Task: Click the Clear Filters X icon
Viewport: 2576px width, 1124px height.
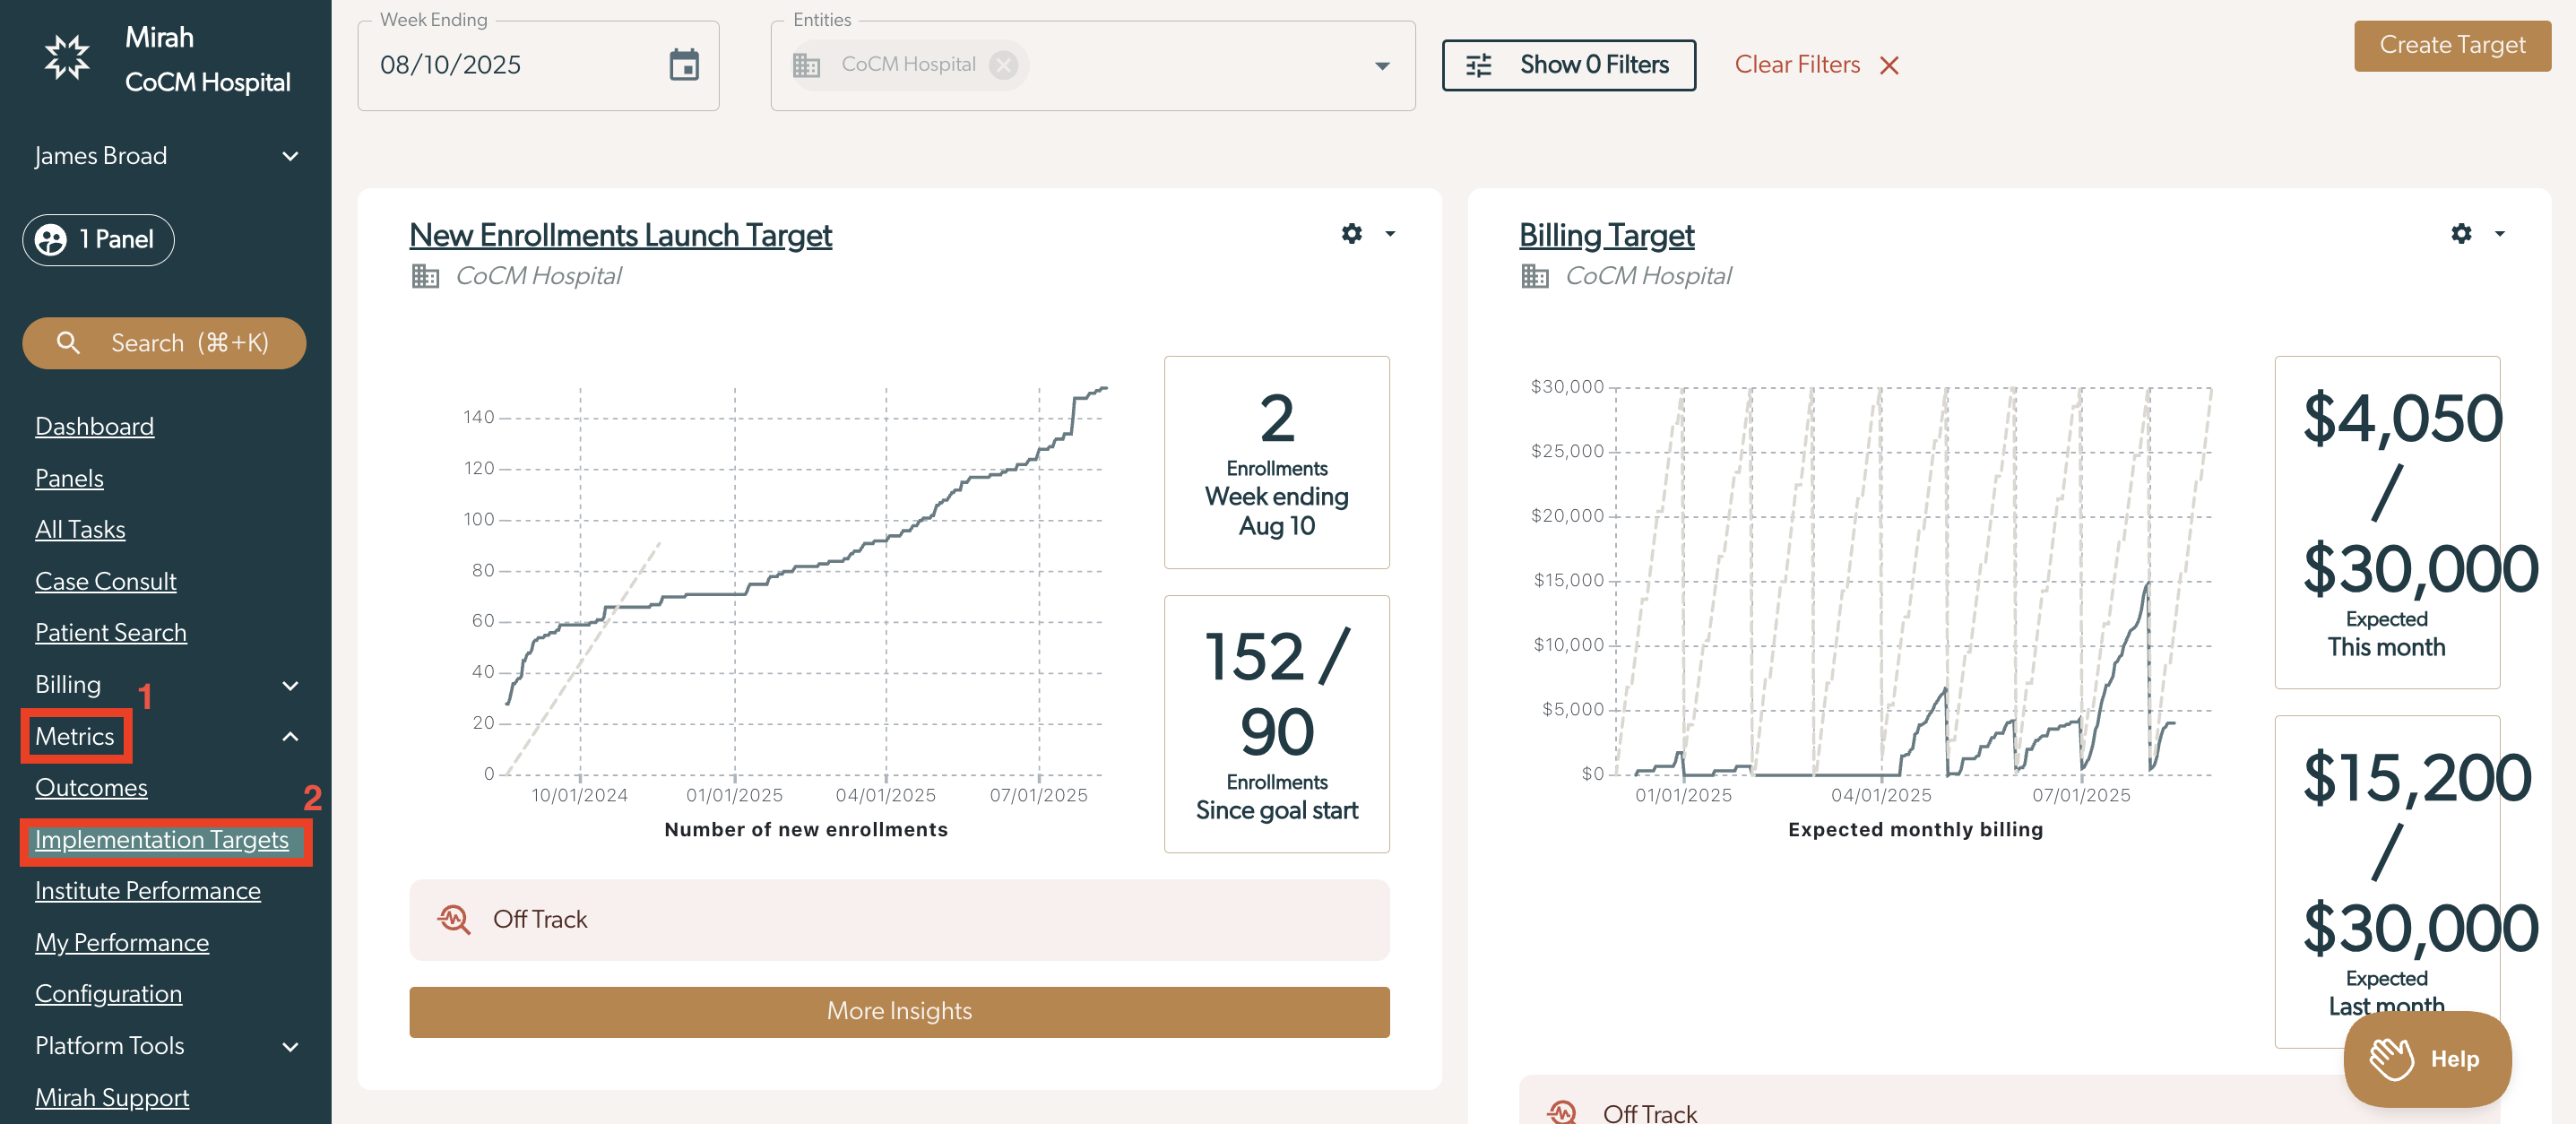Action: pos(1888,66)
